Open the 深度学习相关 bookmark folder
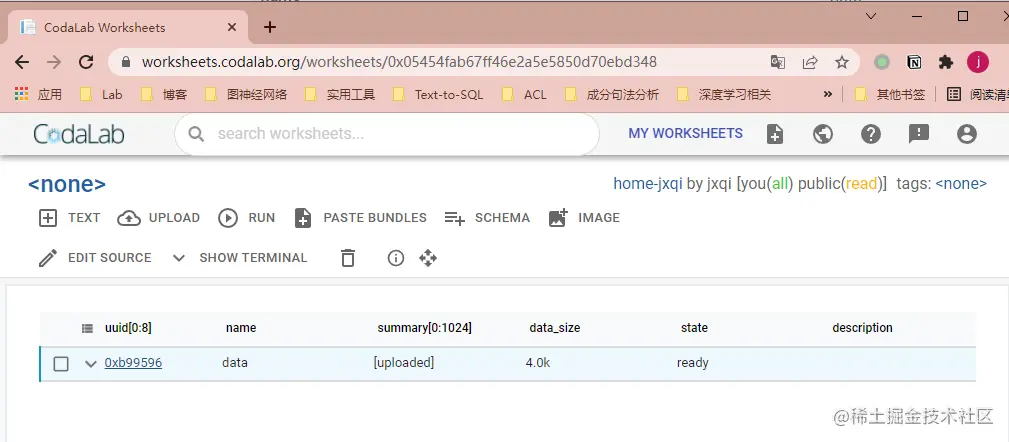Viewport: 1009px width, 442px height. pyautogui.click(x=723, y=95)
